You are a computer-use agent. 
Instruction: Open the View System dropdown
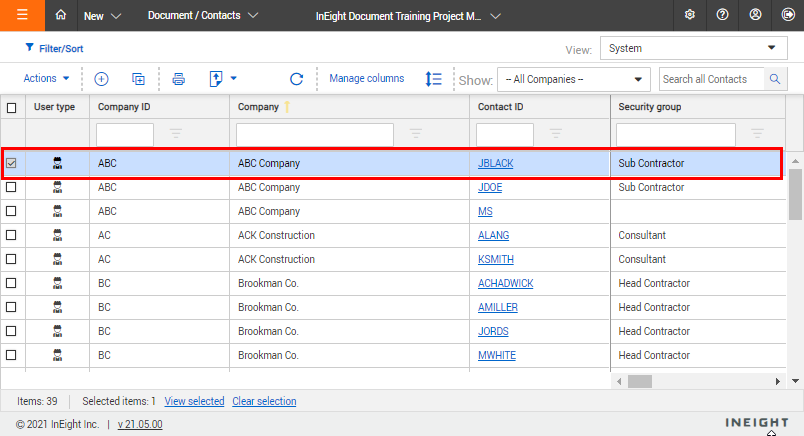[x=694, y=48]
